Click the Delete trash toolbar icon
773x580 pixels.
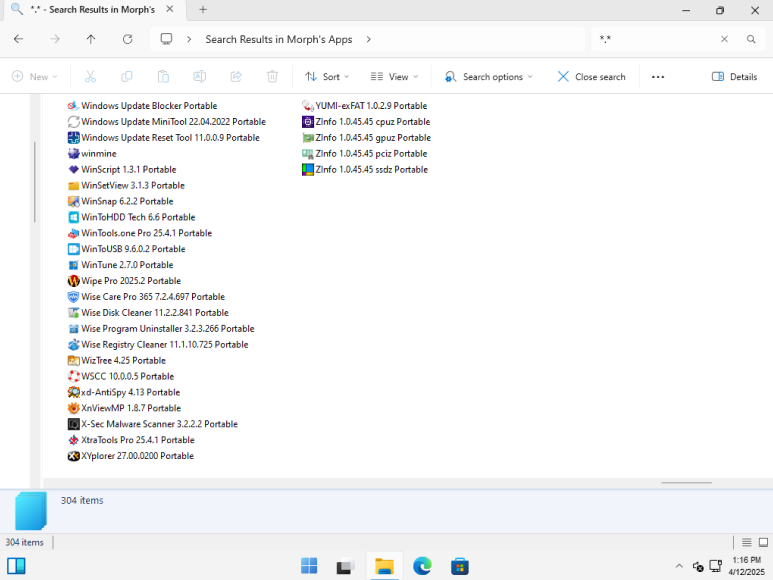(272, 77)
